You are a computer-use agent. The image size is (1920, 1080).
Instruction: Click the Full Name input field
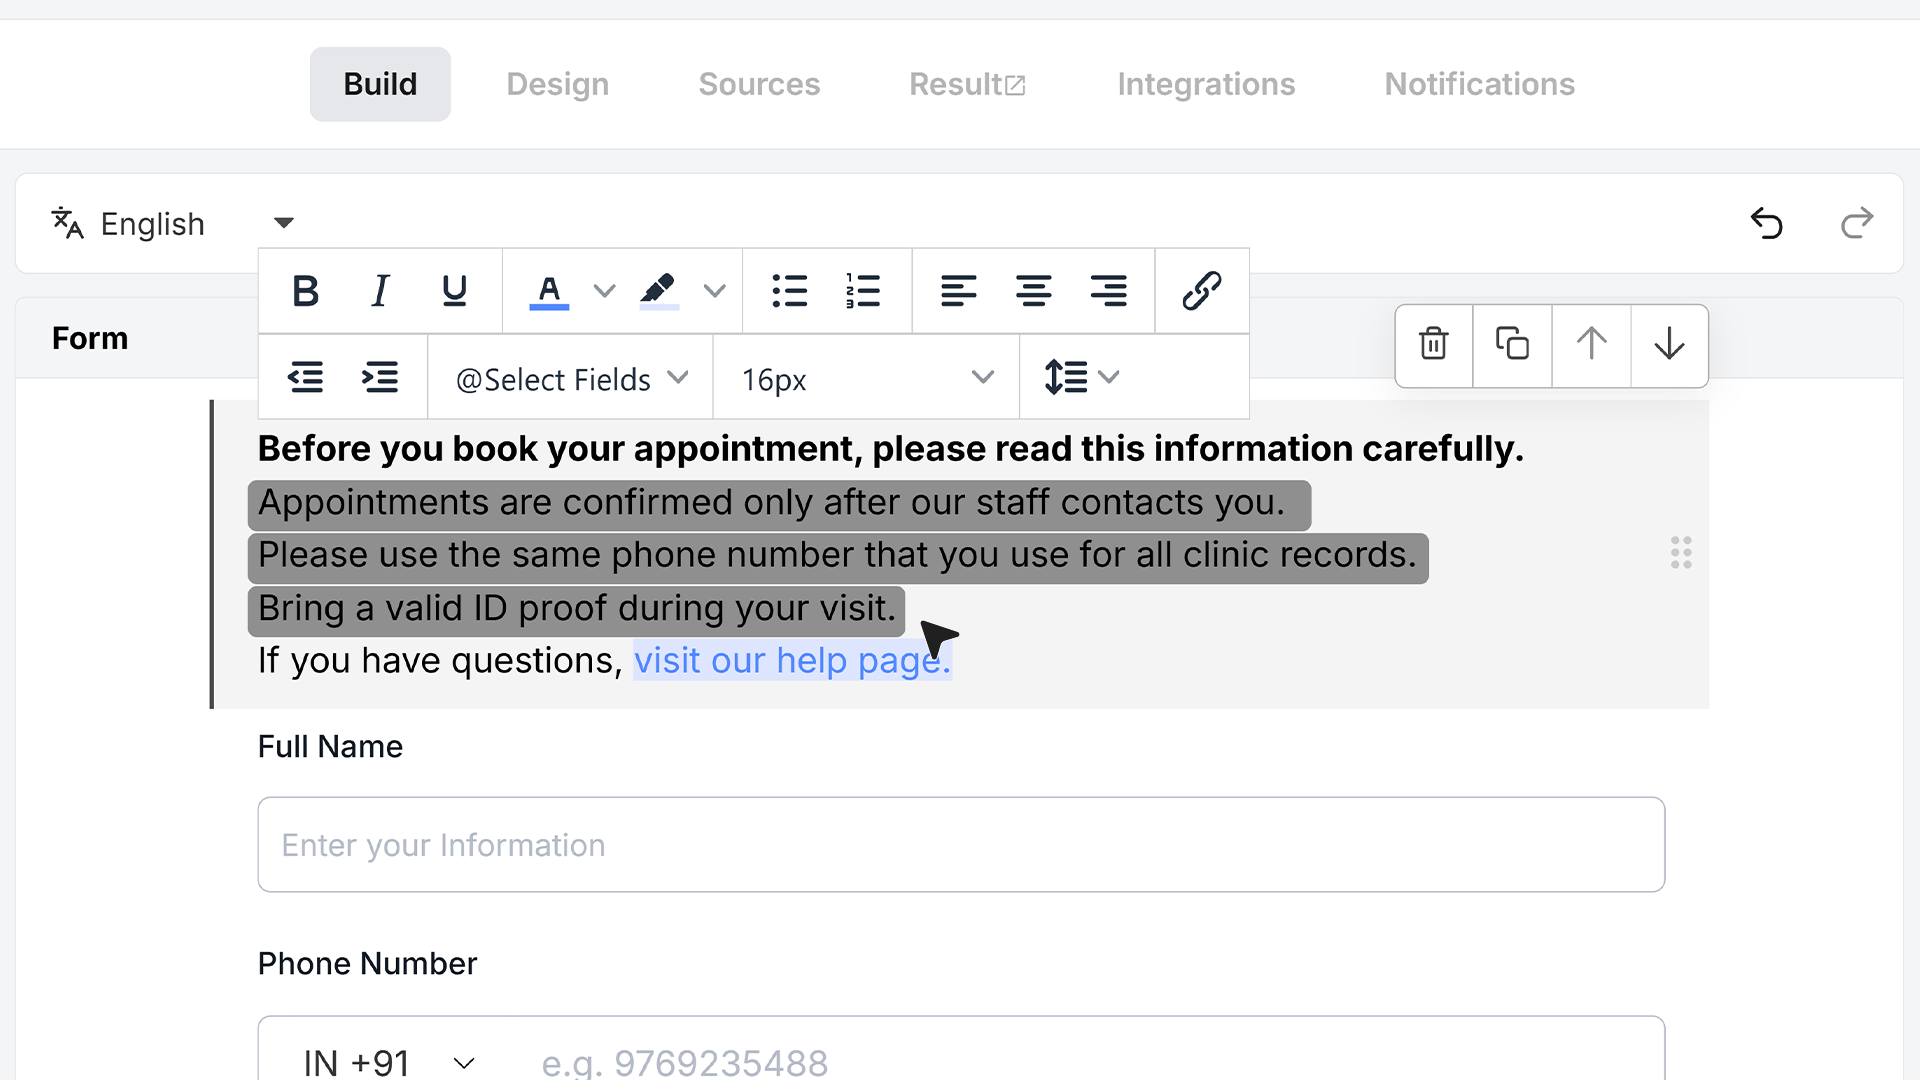(x=961, y=845)
